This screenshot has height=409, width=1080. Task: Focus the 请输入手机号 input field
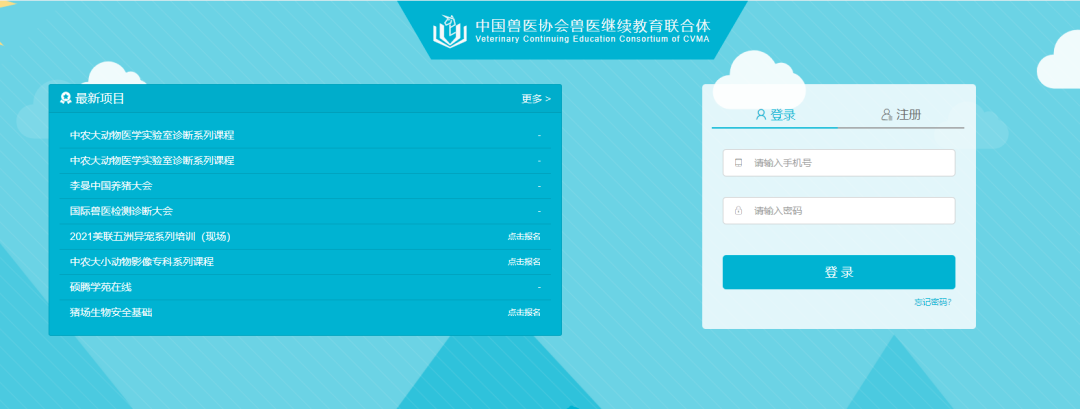tap(839, 163)
